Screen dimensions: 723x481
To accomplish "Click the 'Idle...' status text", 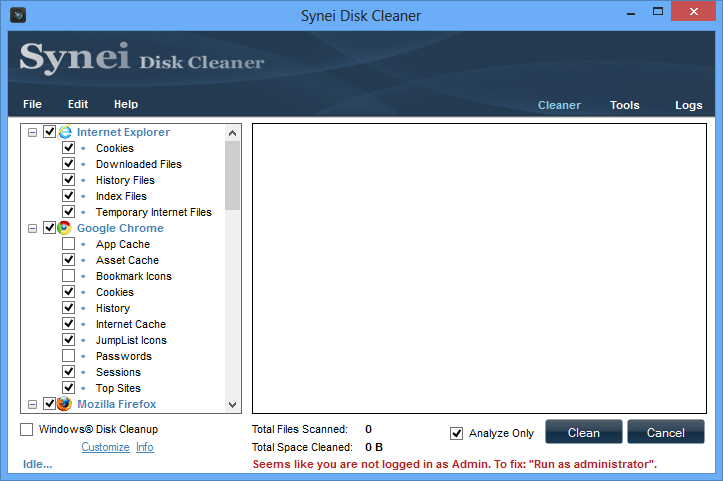I will pyautogui.click(x=37, y=464).
